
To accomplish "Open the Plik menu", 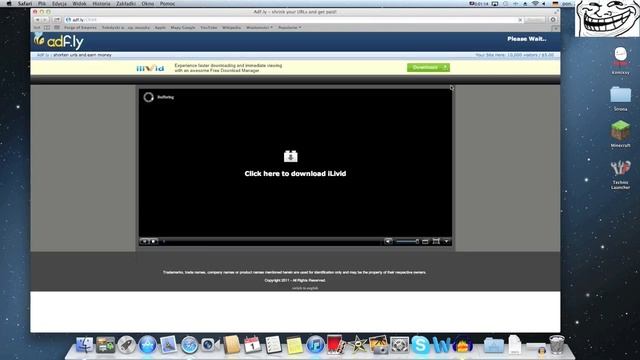I will pyautogui.click(x=42, y=4).
